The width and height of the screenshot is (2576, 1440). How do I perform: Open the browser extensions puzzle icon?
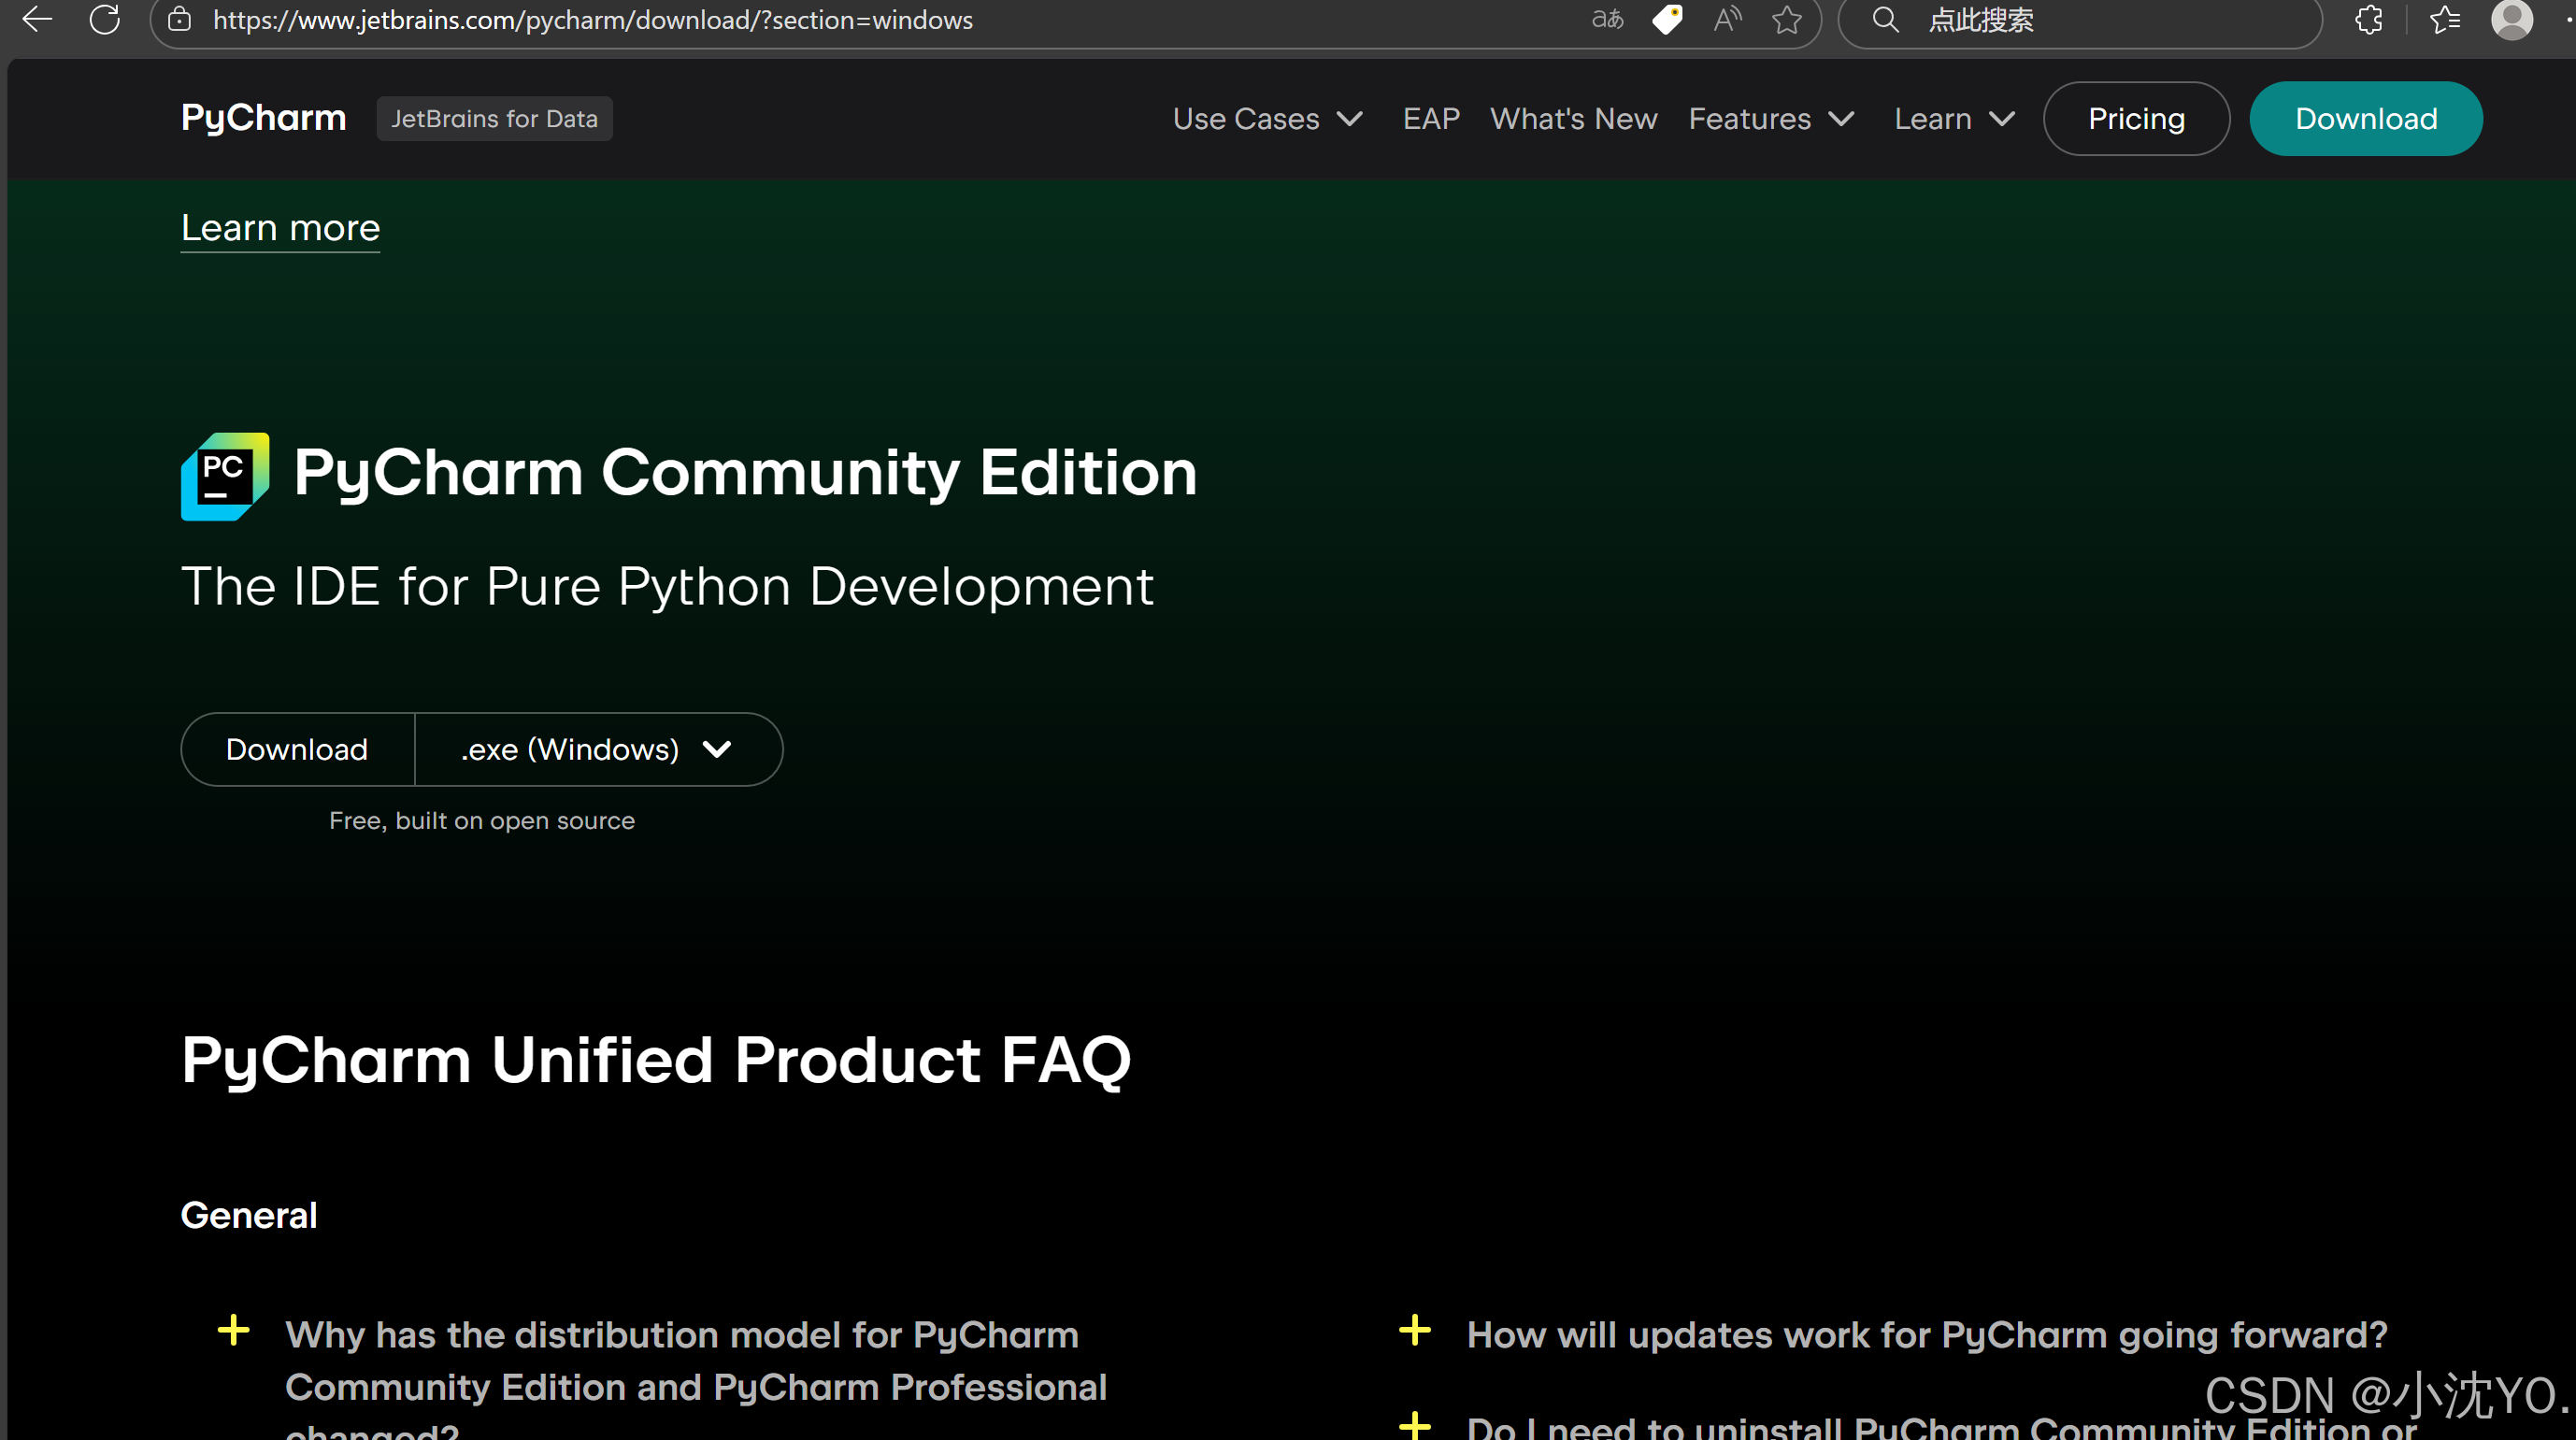tap(2369, 19)
